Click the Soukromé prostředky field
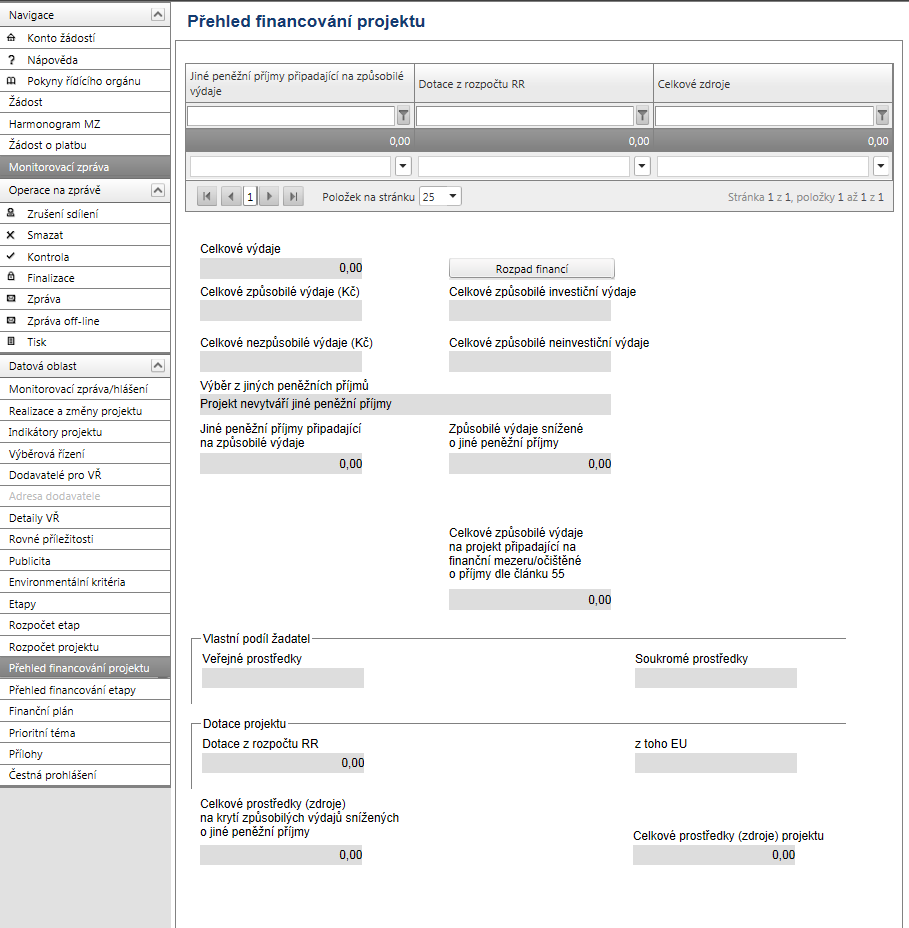 tap(716, 678)
